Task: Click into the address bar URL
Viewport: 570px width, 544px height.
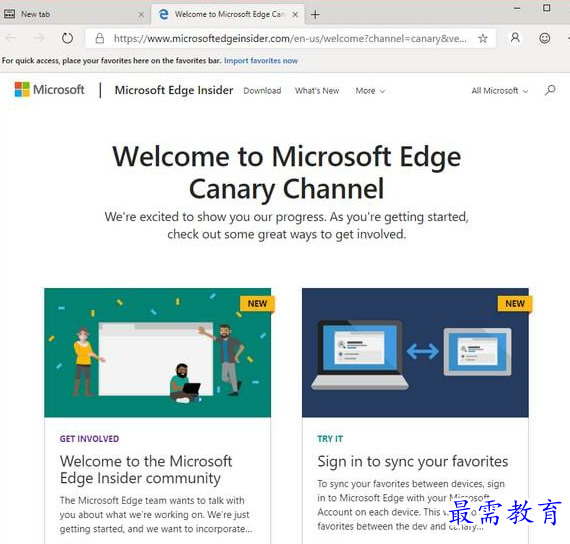Action: point(290,38)
